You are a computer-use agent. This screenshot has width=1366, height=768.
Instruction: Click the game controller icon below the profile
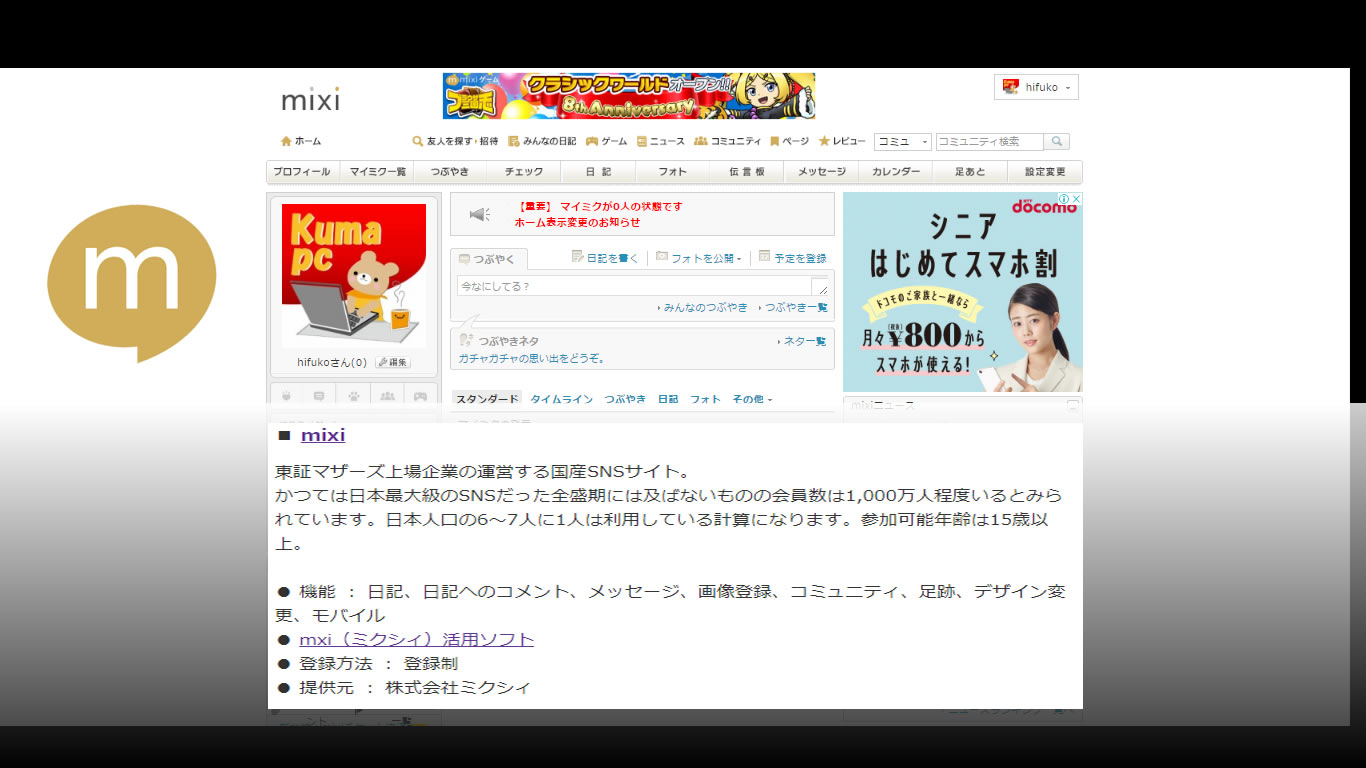pos(420,395)
